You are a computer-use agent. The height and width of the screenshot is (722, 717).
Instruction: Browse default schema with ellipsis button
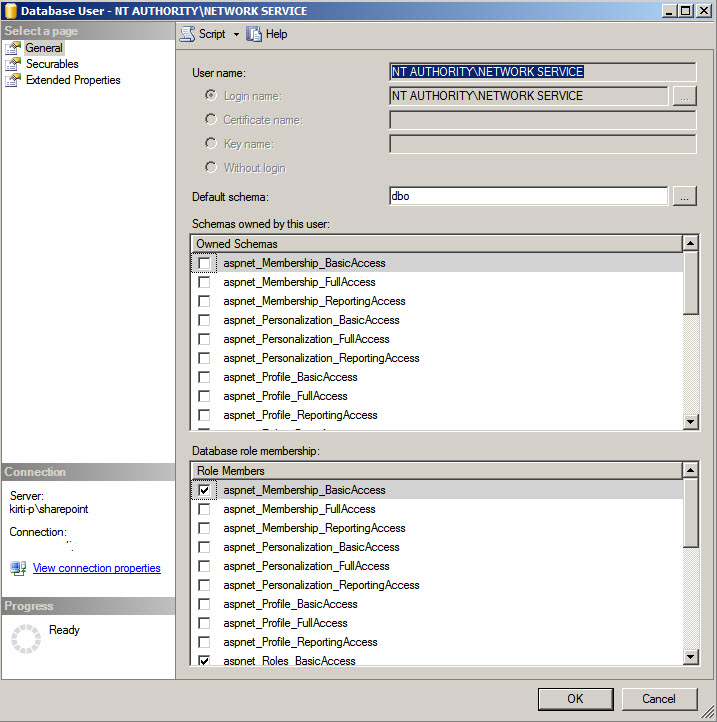click(x=684, y=197)
